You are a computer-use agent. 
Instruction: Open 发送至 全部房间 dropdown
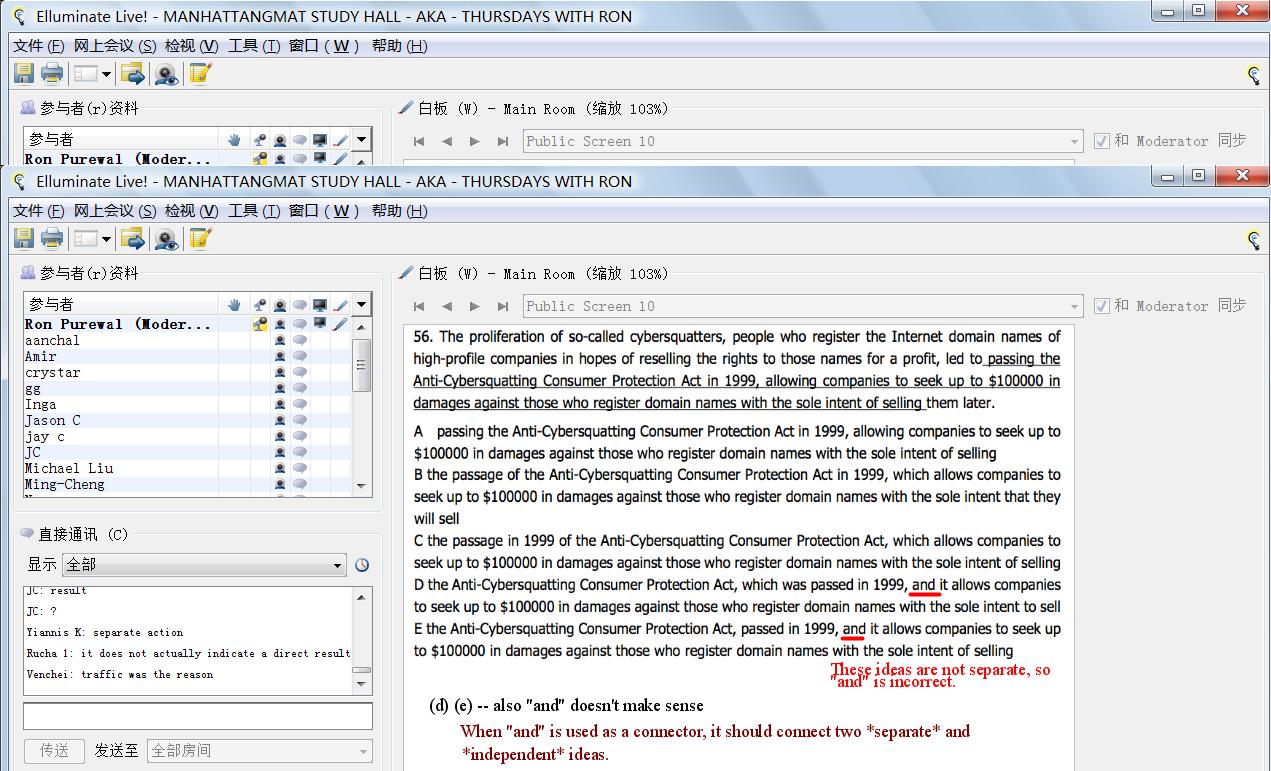pos(260,750)
